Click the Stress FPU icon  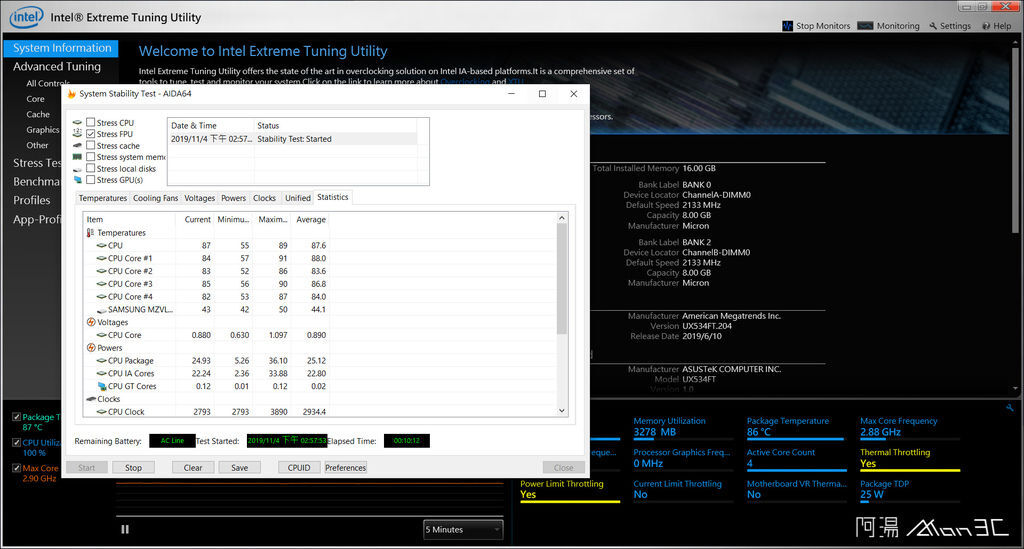(x=78, y=134)
